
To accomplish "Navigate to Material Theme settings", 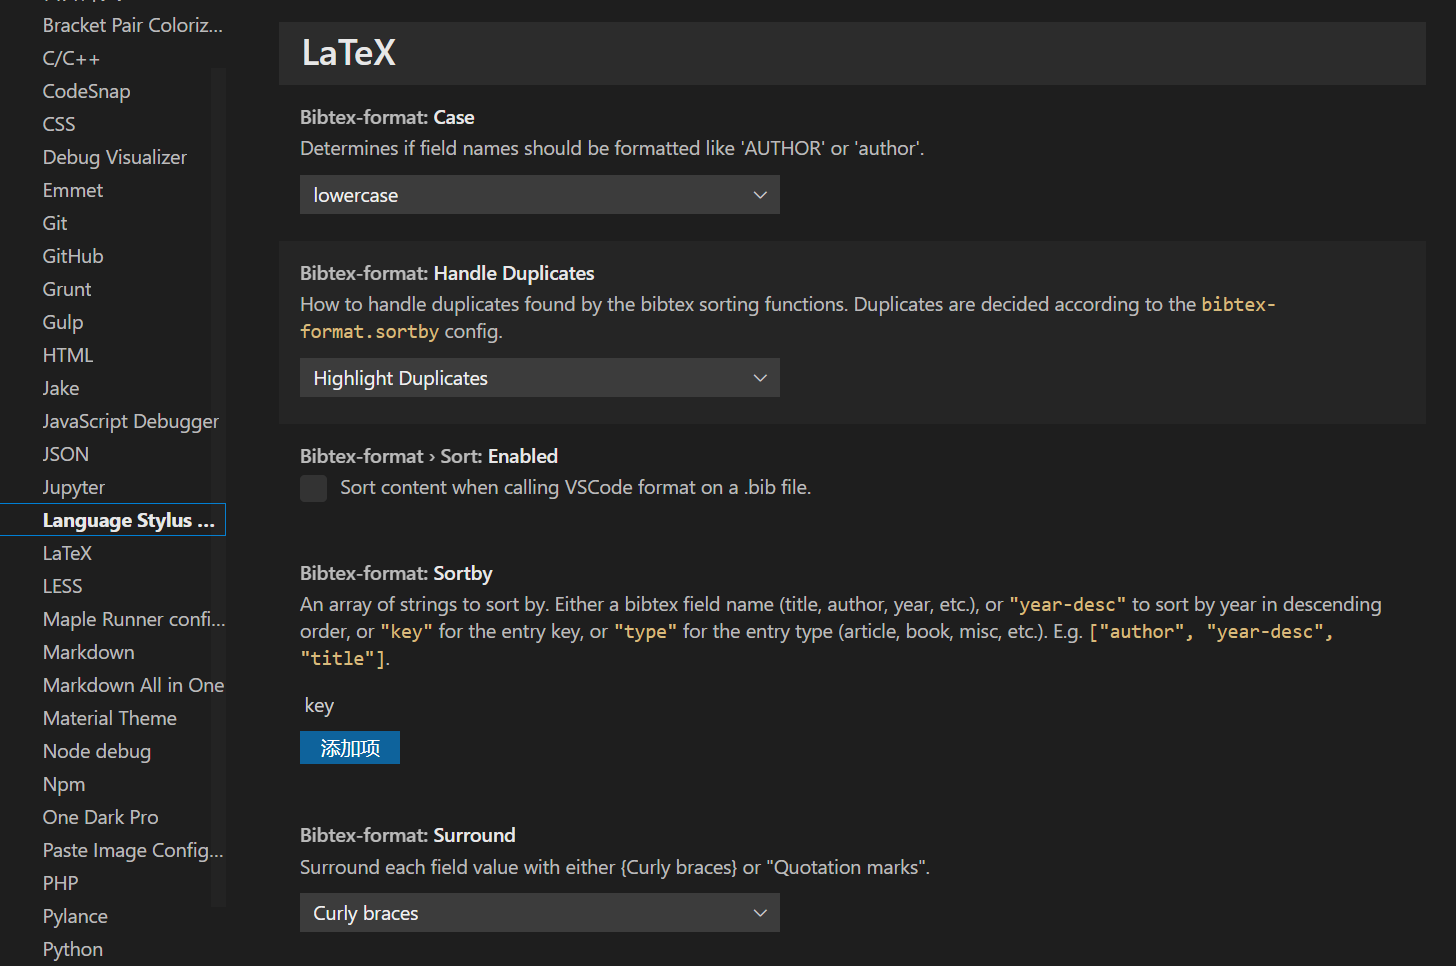I will pos(110,718).
